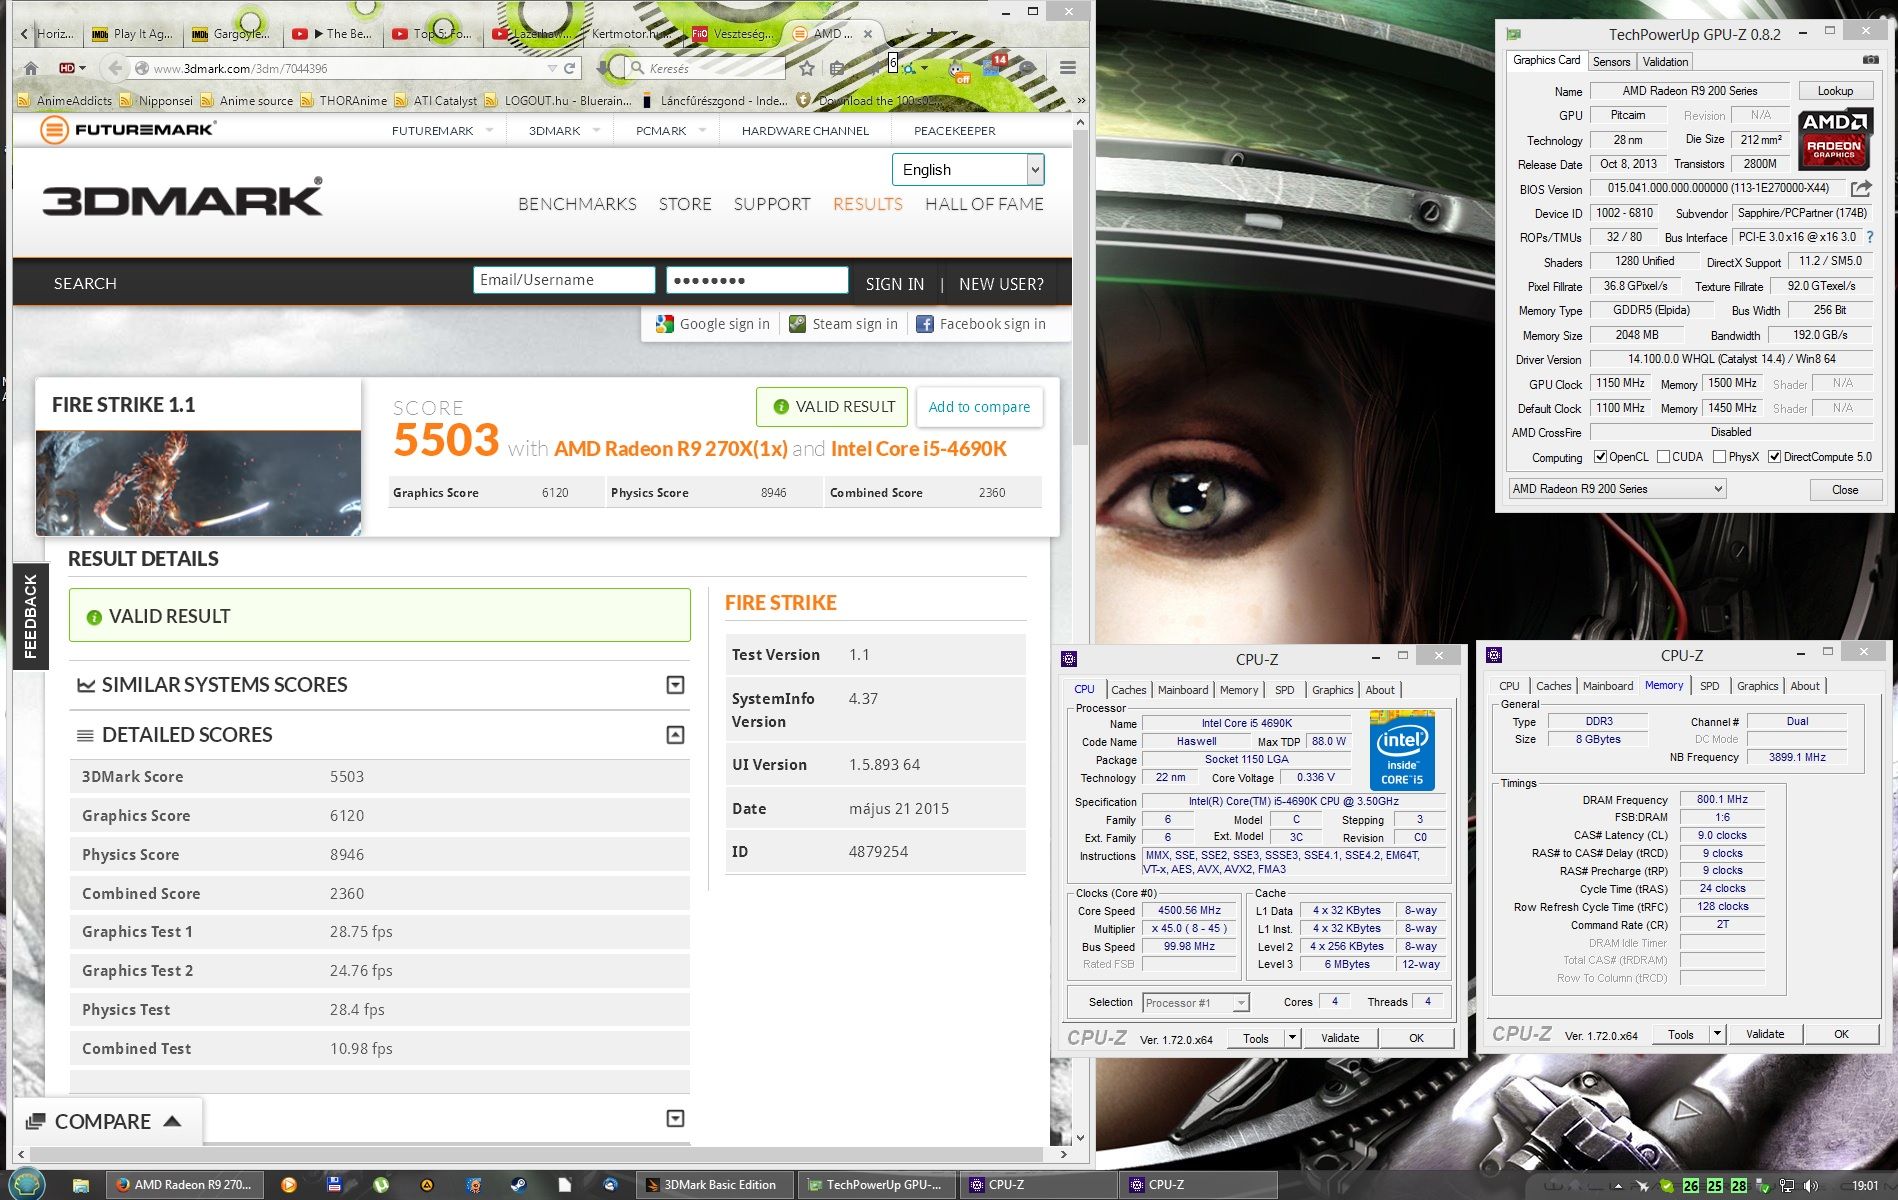Click Validate in the CPU-Z CPU window

pyautogui.click(x=1340, y=1038)
